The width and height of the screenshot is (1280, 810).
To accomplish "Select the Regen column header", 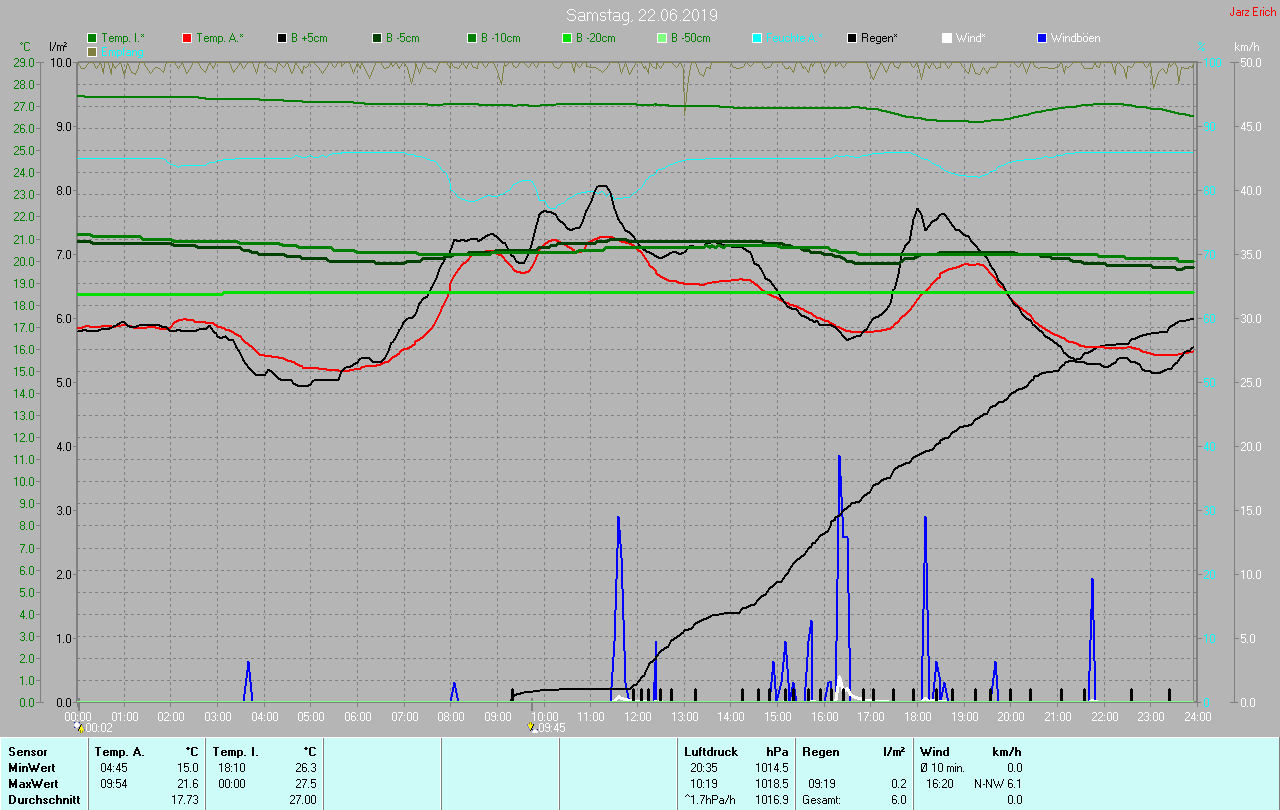I will [820, 751].
